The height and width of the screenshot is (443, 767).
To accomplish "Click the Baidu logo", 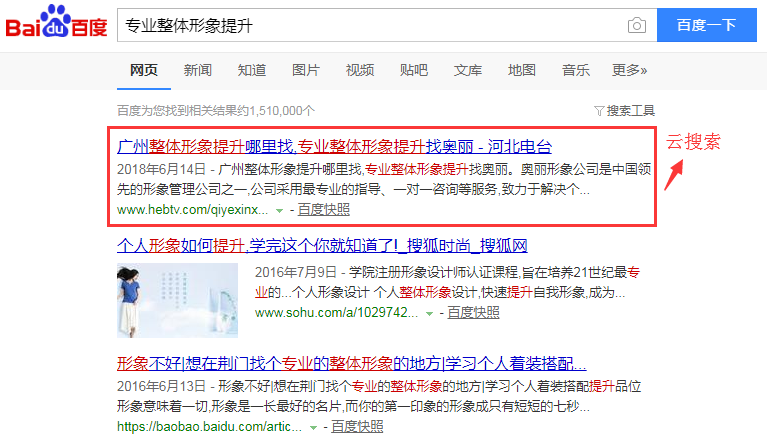I will (x=56, y=22).
